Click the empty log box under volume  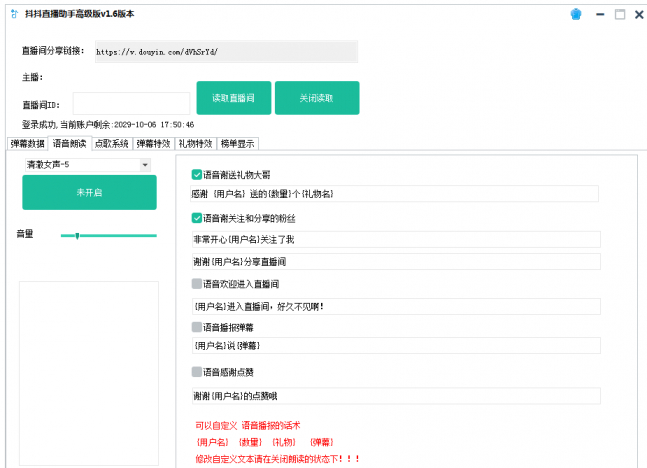point(89,373)
